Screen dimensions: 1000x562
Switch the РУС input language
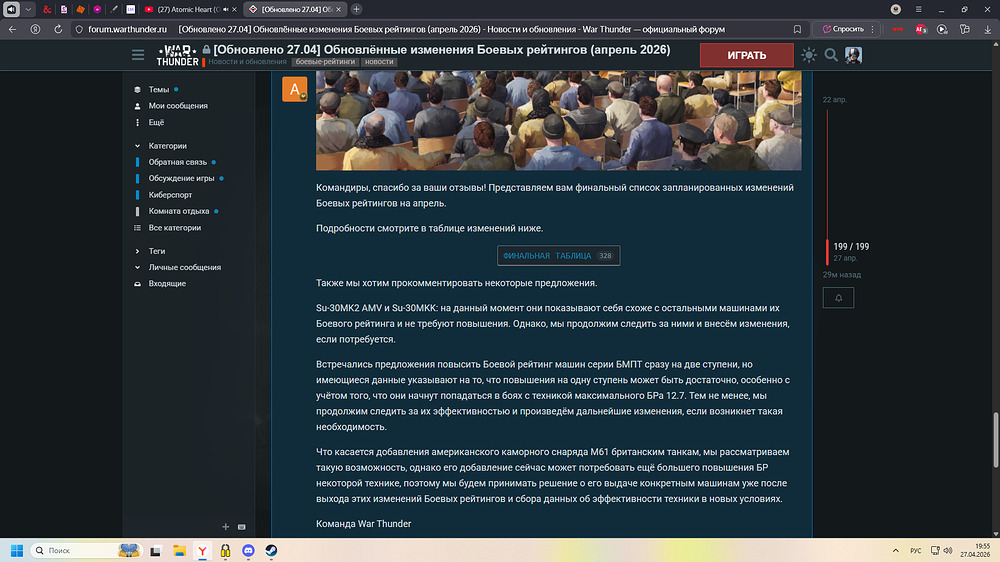point(915,551)
